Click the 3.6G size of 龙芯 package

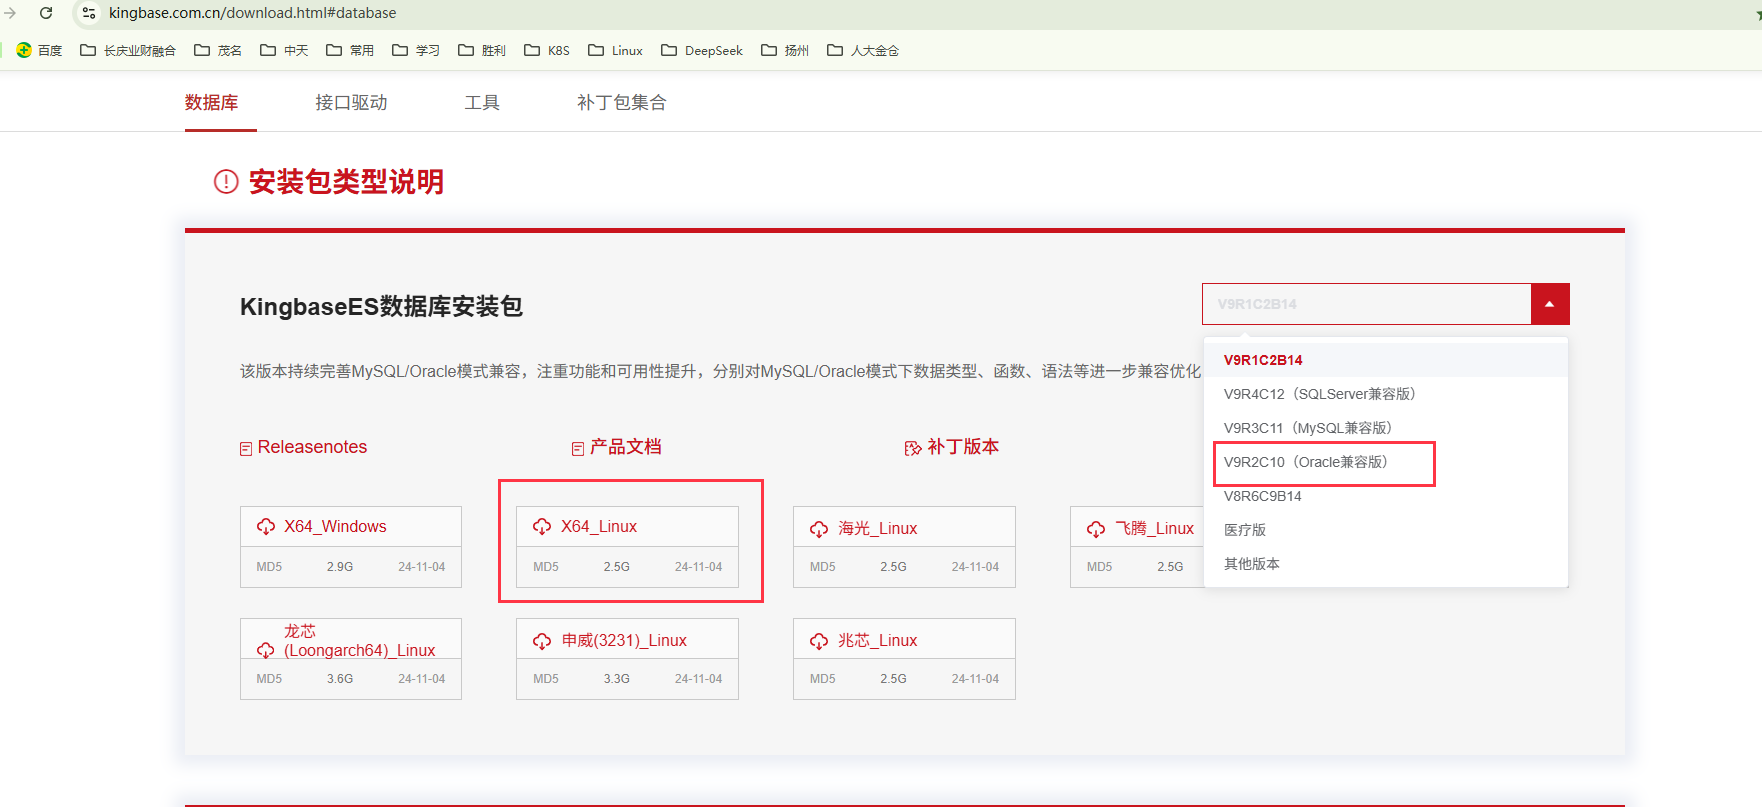(340, 679)
